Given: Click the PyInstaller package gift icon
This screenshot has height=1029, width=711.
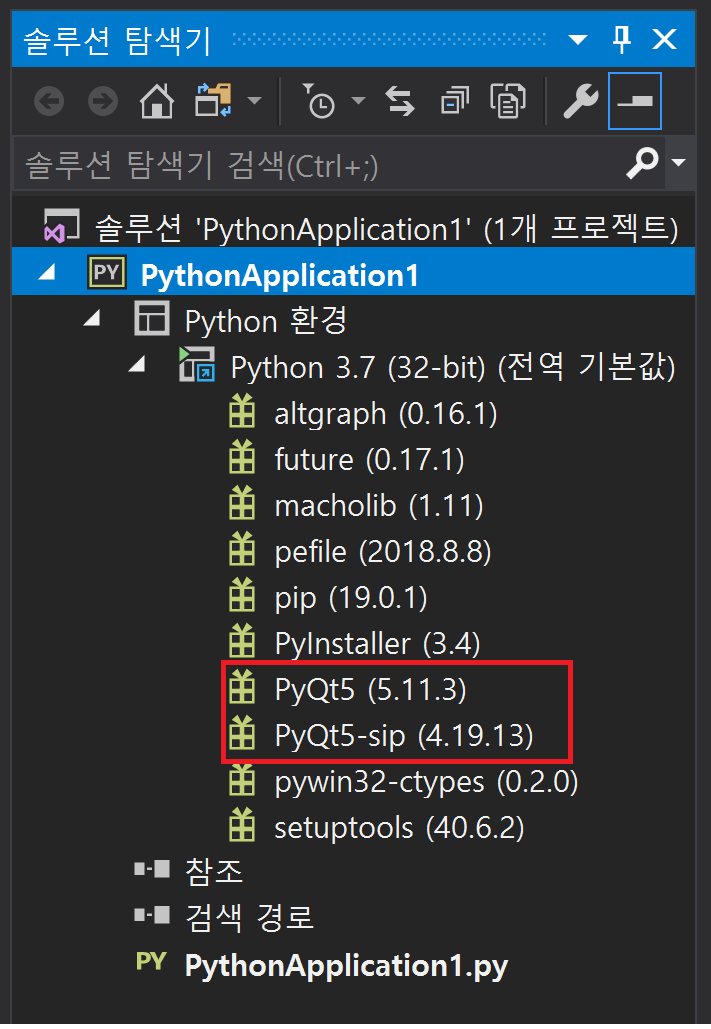Looking at the screenshot, I should coord(242,641).
